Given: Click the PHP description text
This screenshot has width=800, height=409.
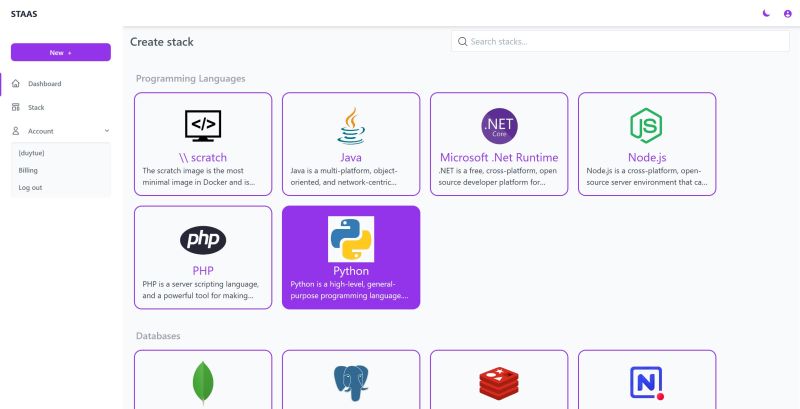Looking at the screenshot, I should (201, 290).
